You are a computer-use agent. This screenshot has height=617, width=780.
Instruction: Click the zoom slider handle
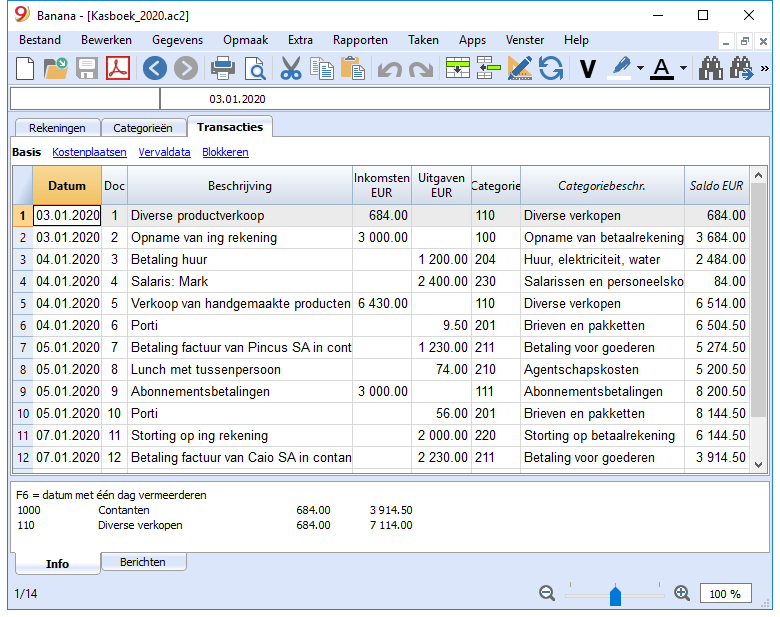point(615,596)
